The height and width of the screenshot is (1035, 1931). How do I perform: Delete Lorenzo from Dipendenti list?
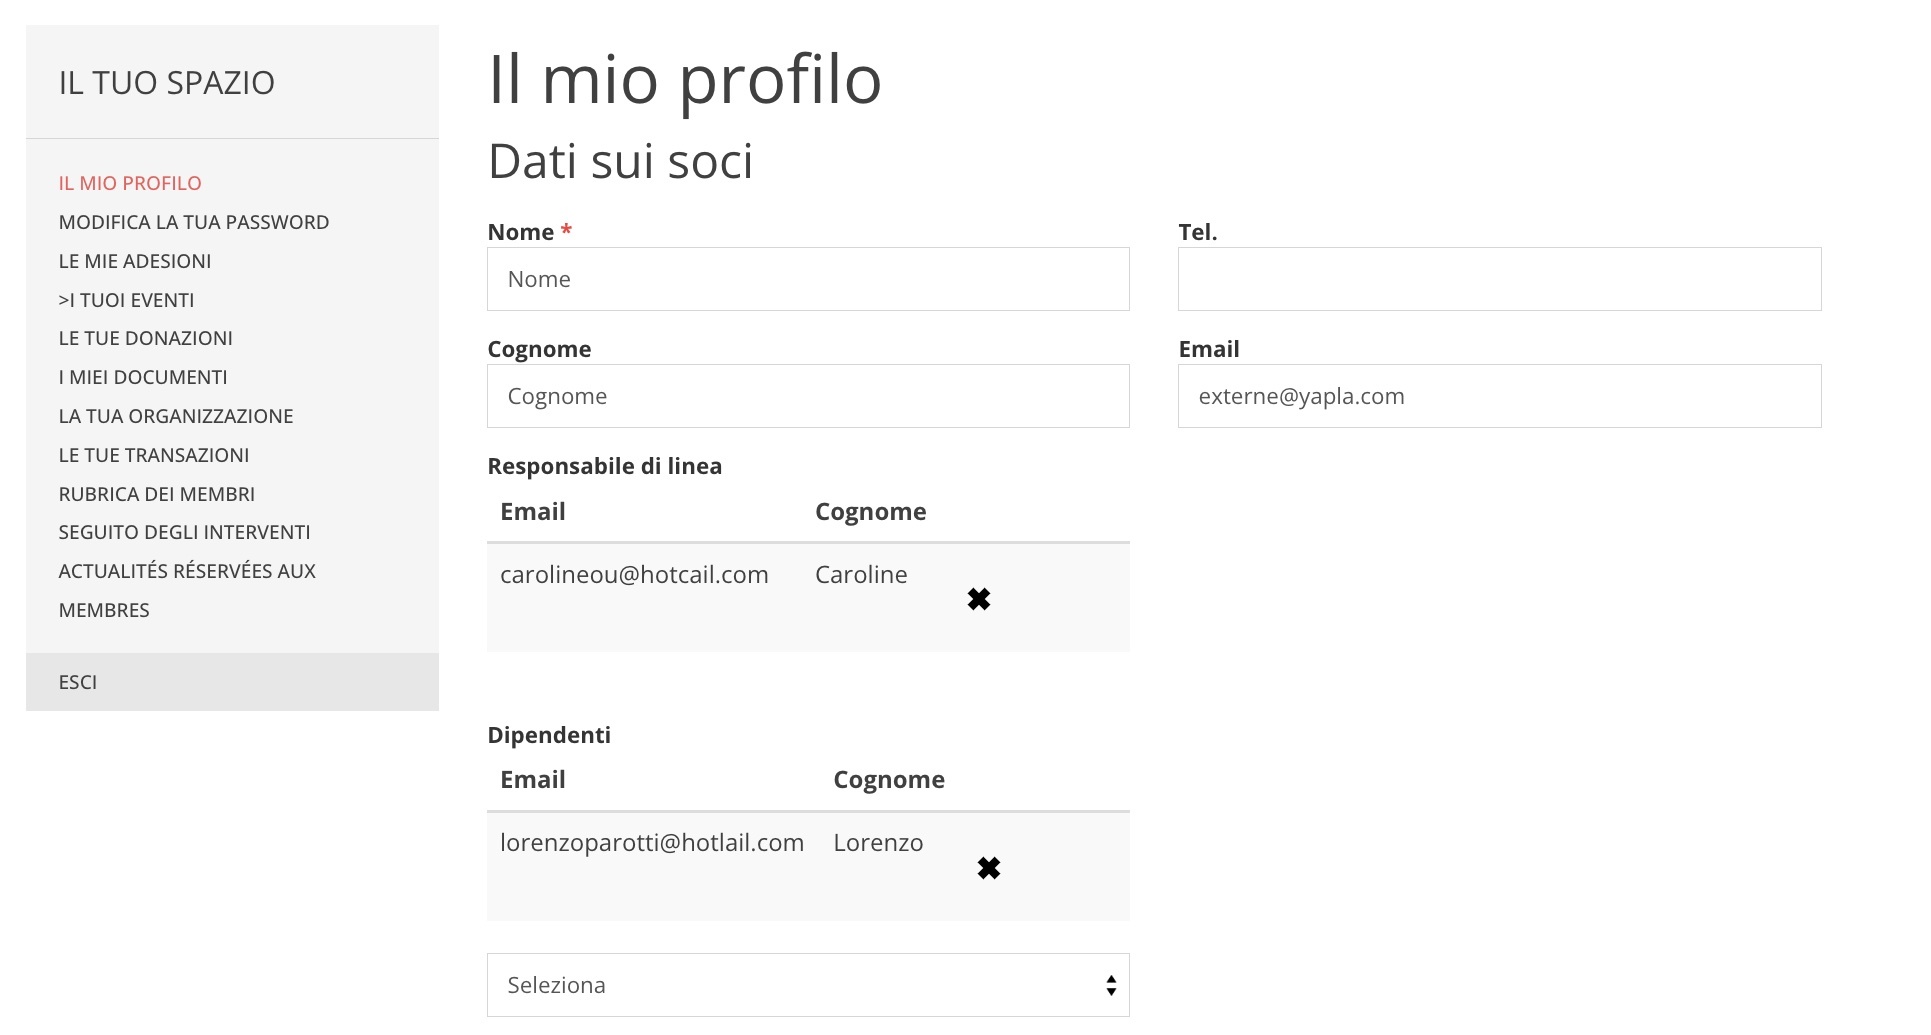[x=989, y=867]
